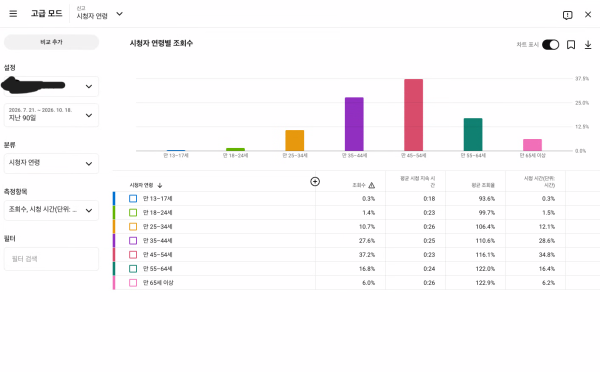Screen dimensions: 600x372
Task: Click the 10.7% views cell
Action: tap(367, 227)
